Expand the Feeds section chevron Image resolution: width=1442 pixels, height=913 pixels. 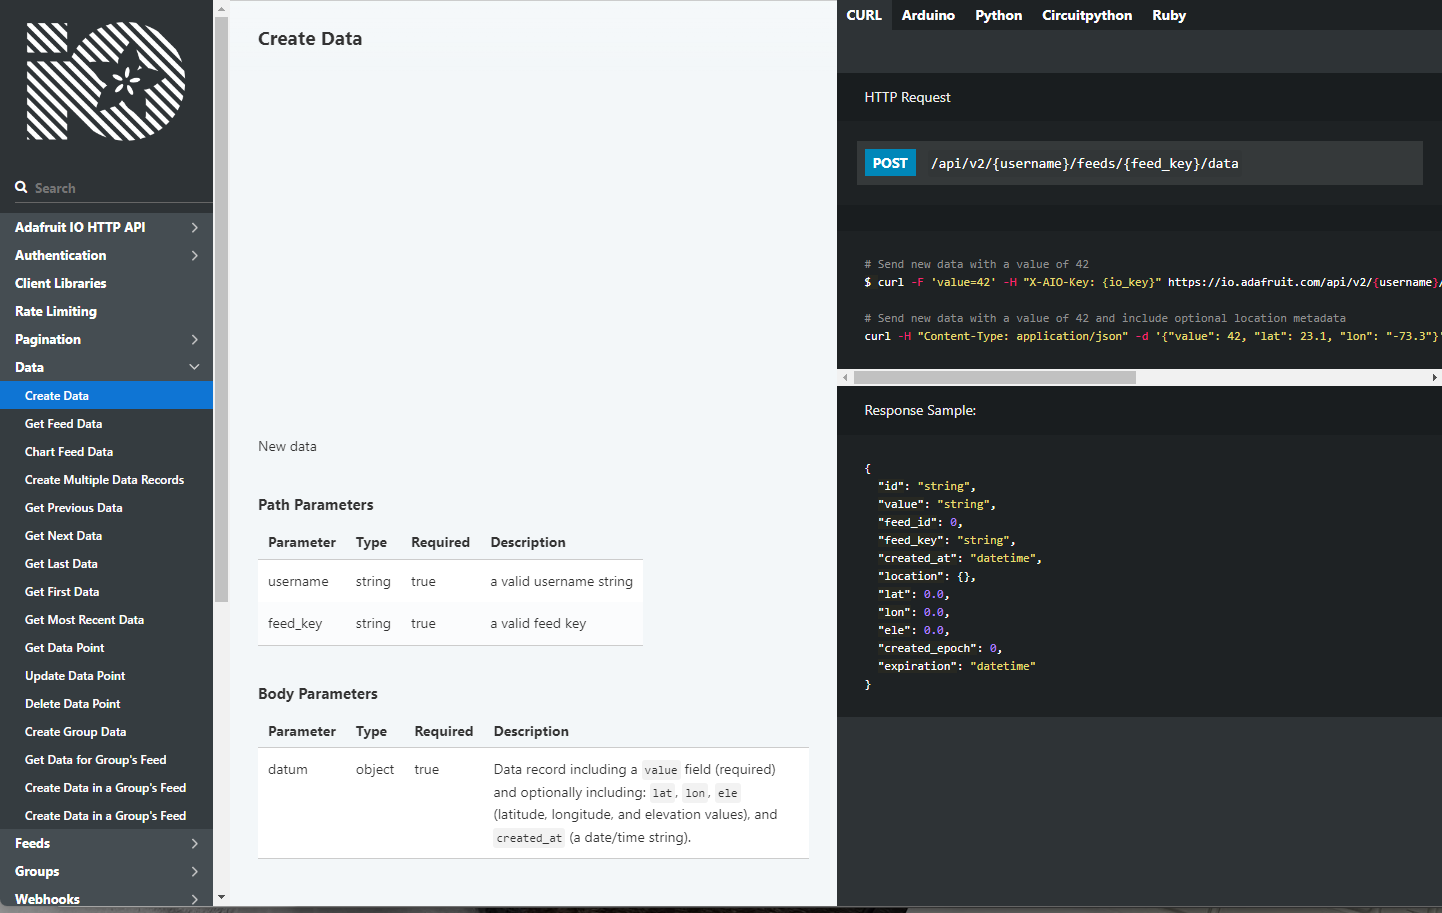[x=194, y=844]
